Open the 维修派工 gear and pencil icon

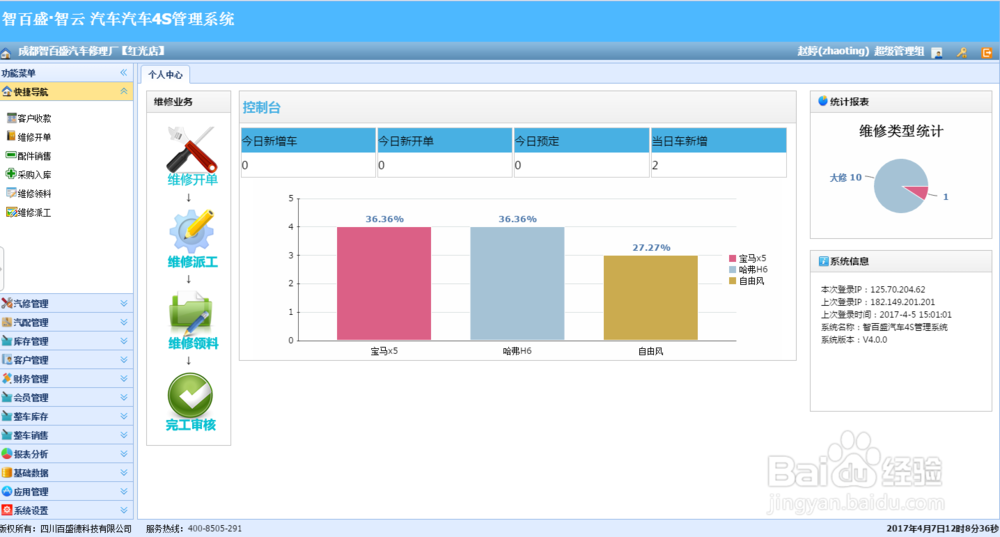coord(191,232)
